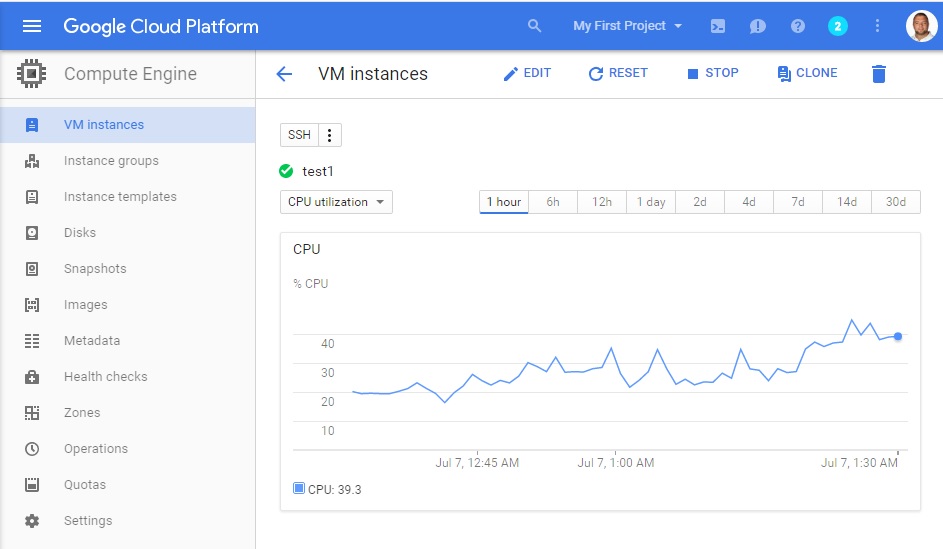Open Health checks in sidebar
Screen dimensions: 943x549
[x=127, y=377]
